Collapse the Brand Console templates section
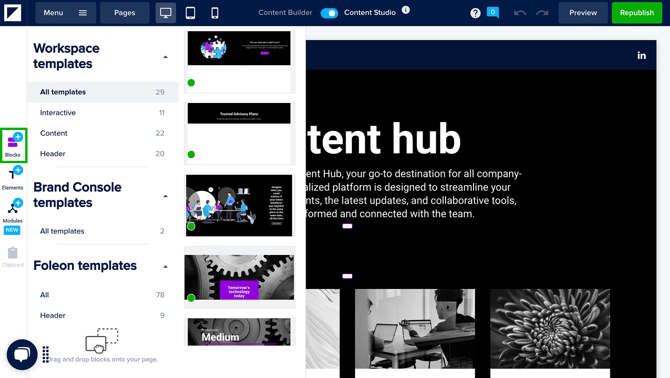 [165, 196]
